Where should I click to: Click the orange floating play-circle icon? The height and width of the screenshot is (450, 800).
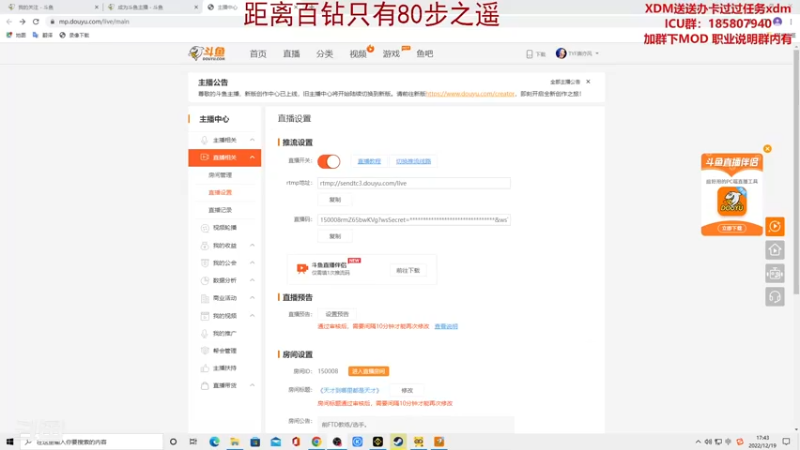774,227
